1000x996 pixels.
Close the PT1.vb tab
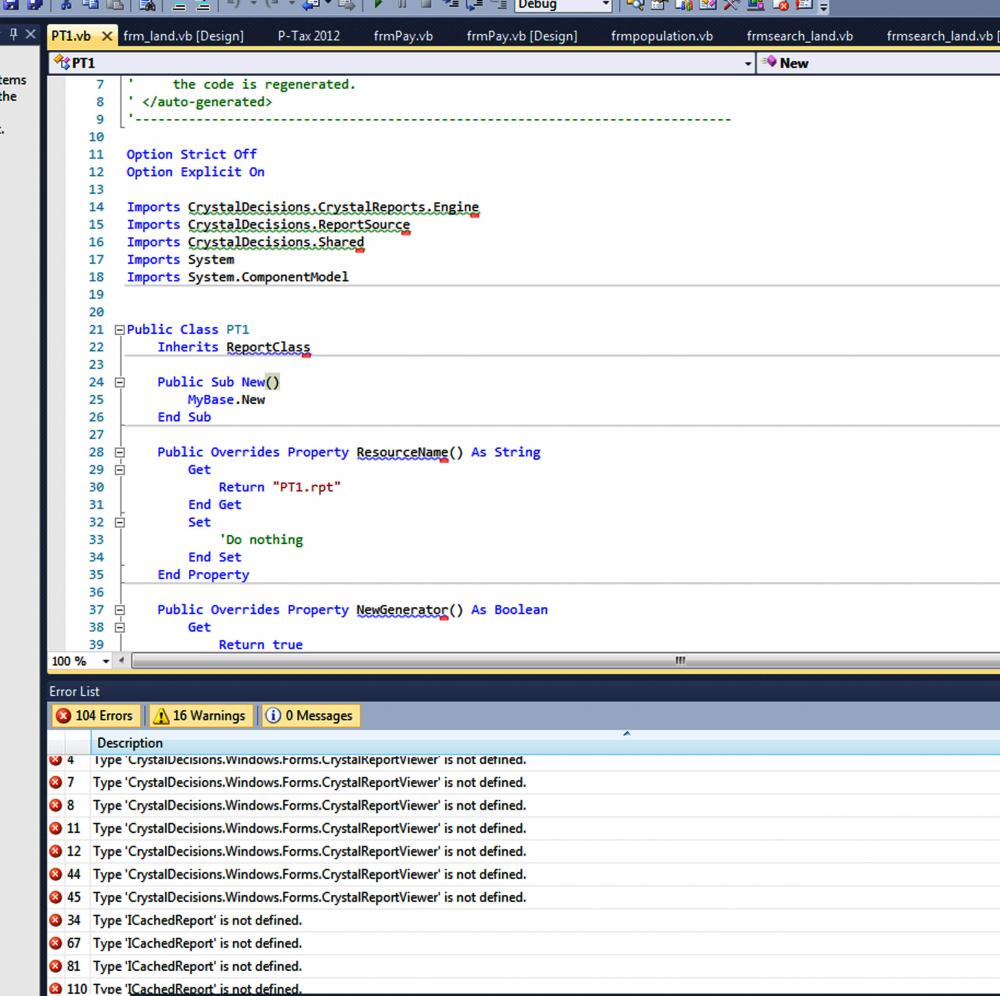point(107,36)
